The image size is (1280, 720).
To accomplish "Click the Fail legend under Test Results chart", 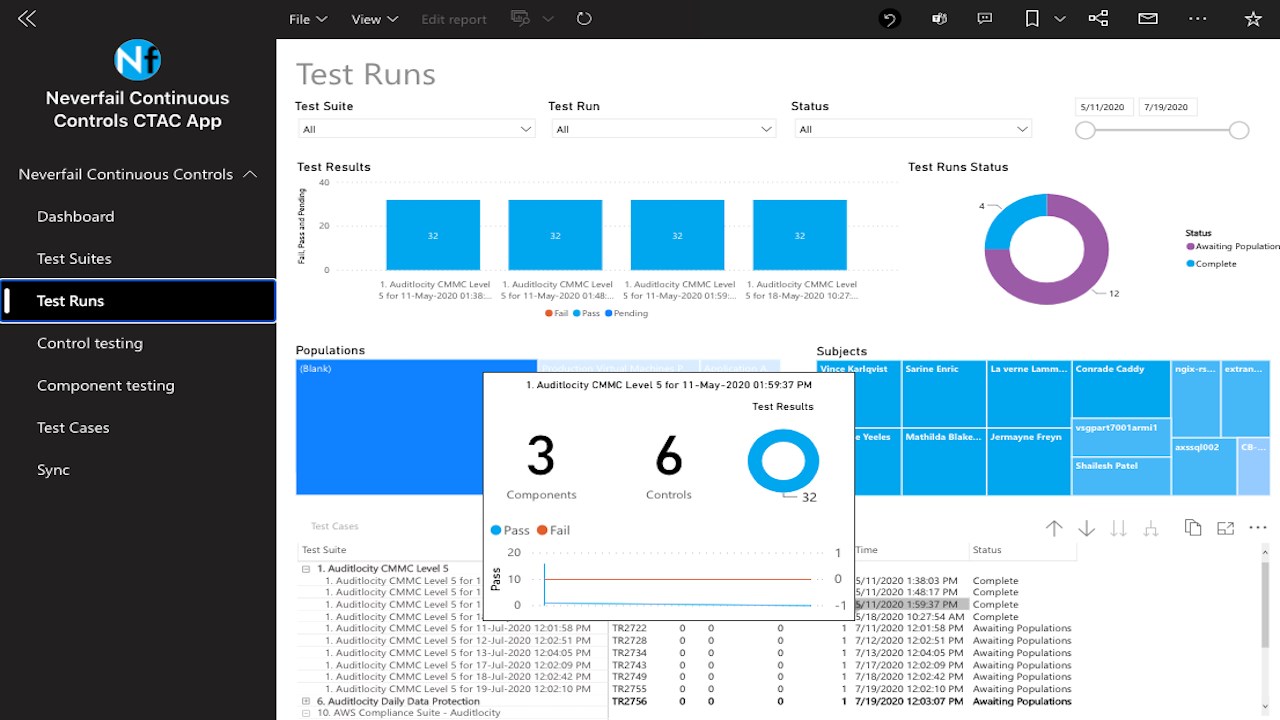I will tap(556, 313).
